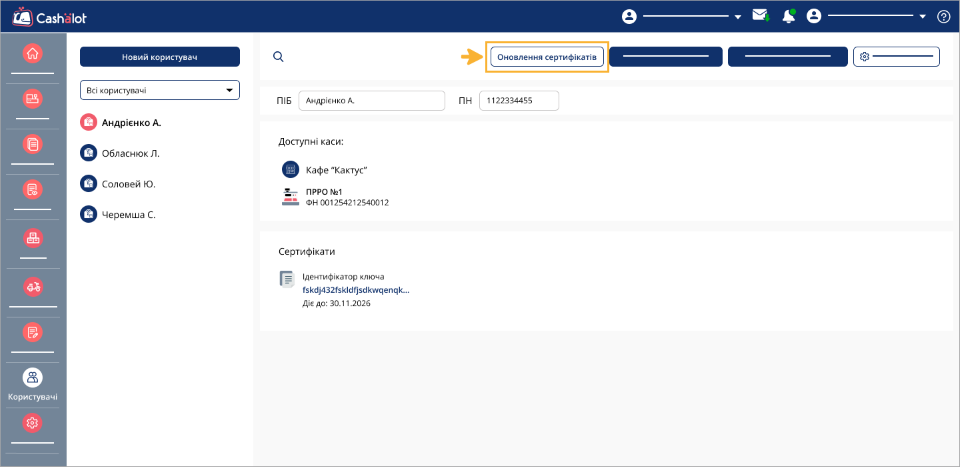Open the help question-mark icon
960x467 pixels.
[x=943, y=17]
